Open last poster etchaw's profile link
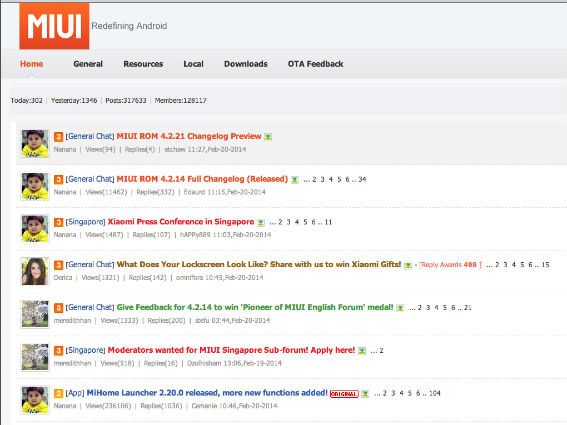 tap(175, 149)
